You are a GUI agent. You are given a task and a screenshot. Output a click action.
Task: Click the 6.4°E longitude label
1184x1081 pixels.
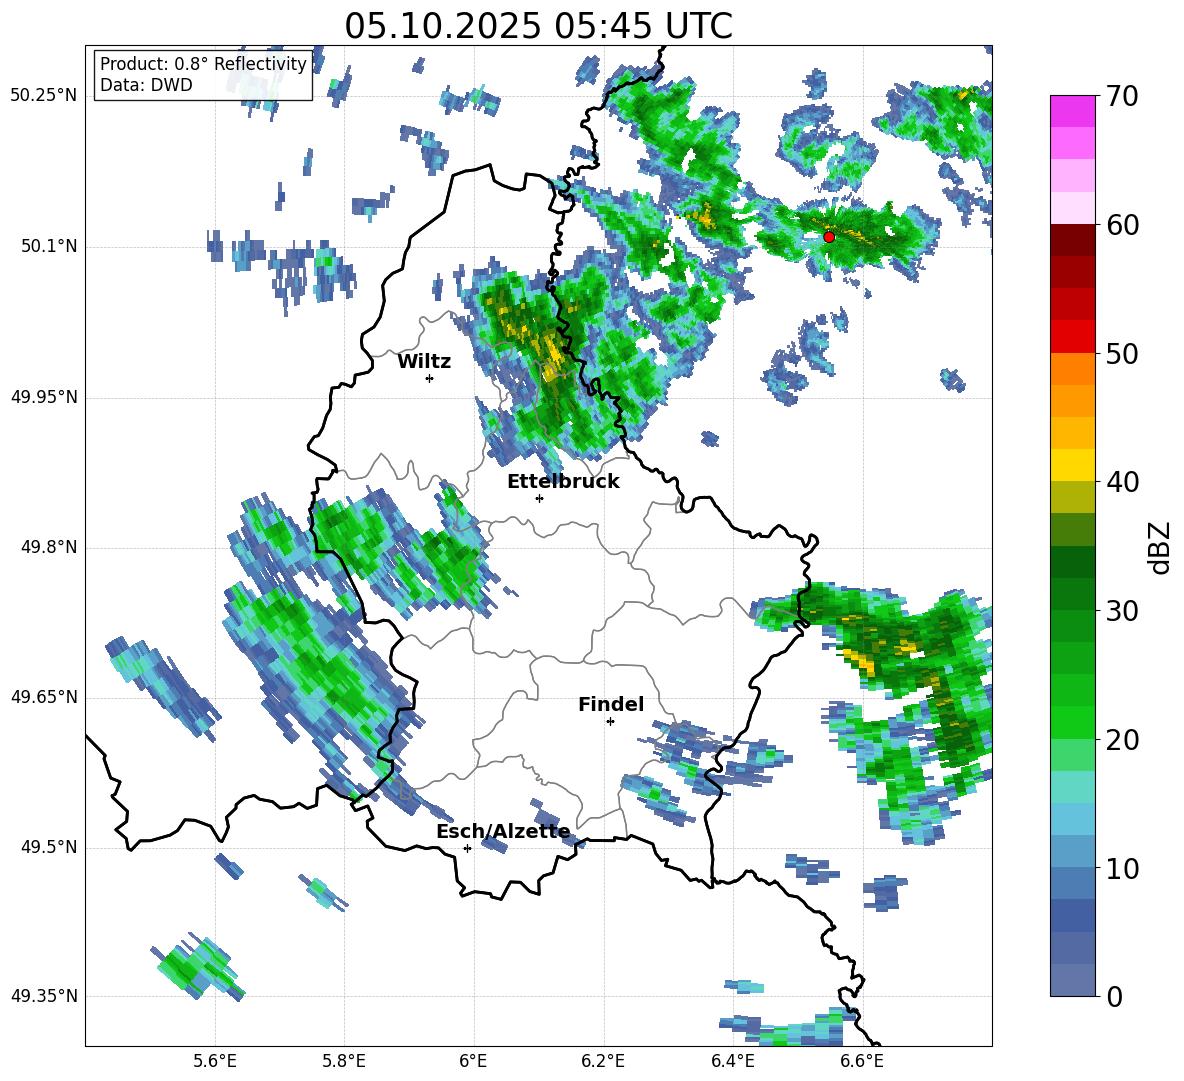click(x=732, y=1061)
